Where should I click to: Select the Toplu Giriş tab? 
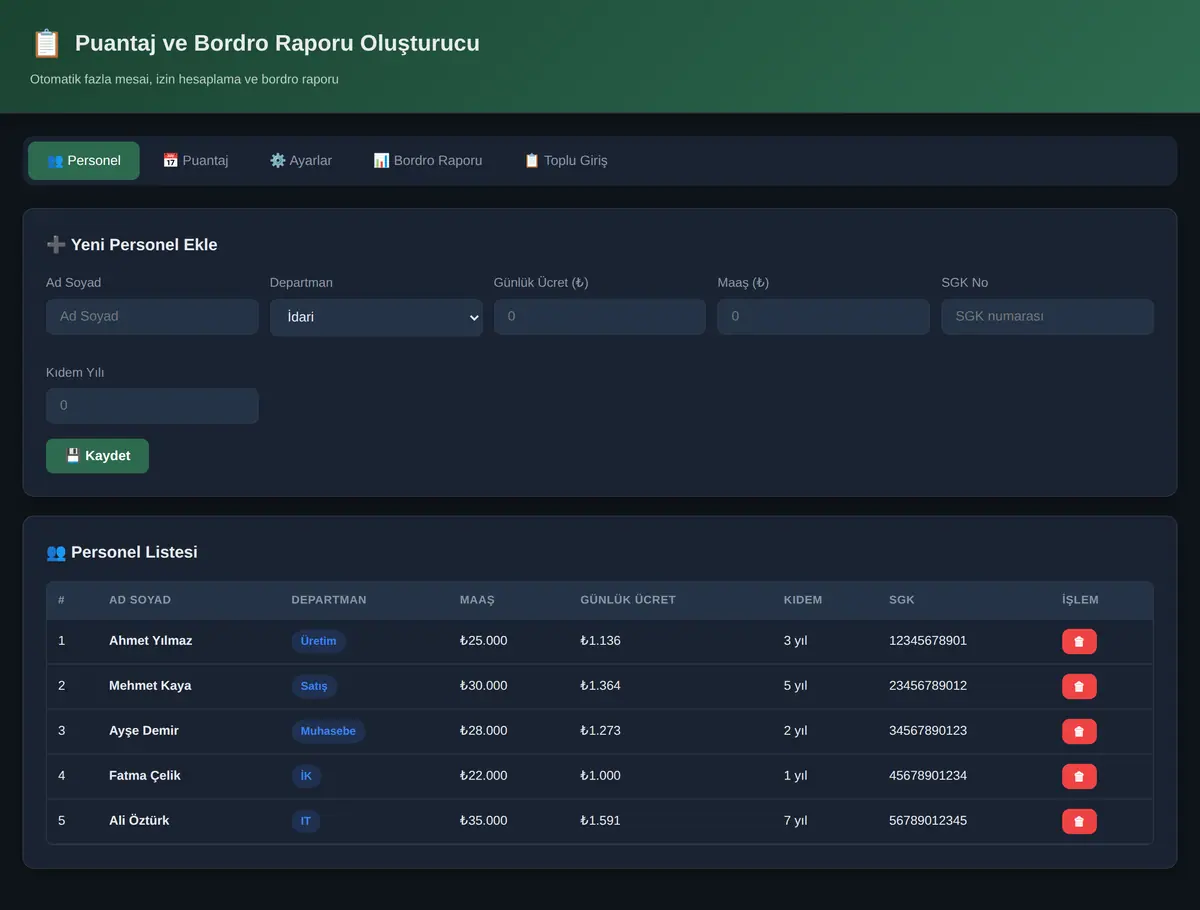coord(566,161)
